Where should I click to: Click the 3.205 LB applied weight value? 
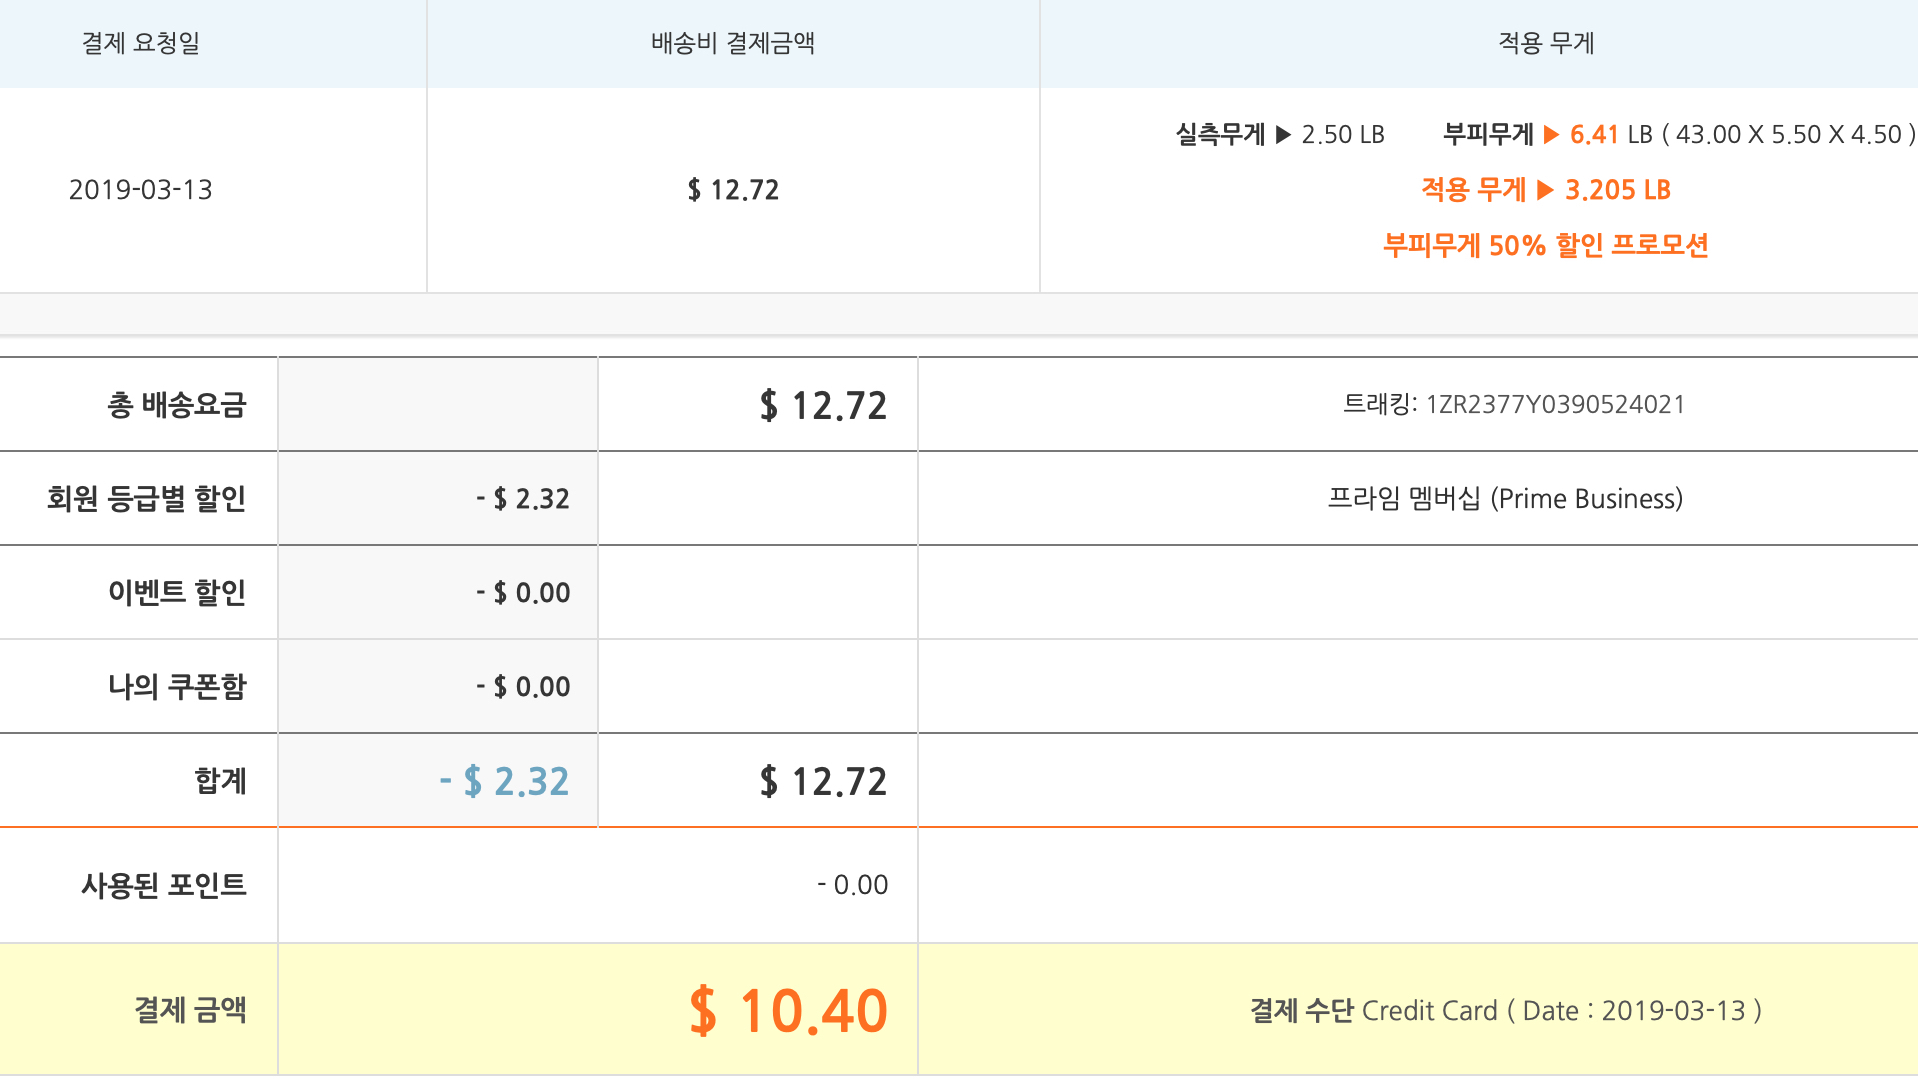point(1617,190)
